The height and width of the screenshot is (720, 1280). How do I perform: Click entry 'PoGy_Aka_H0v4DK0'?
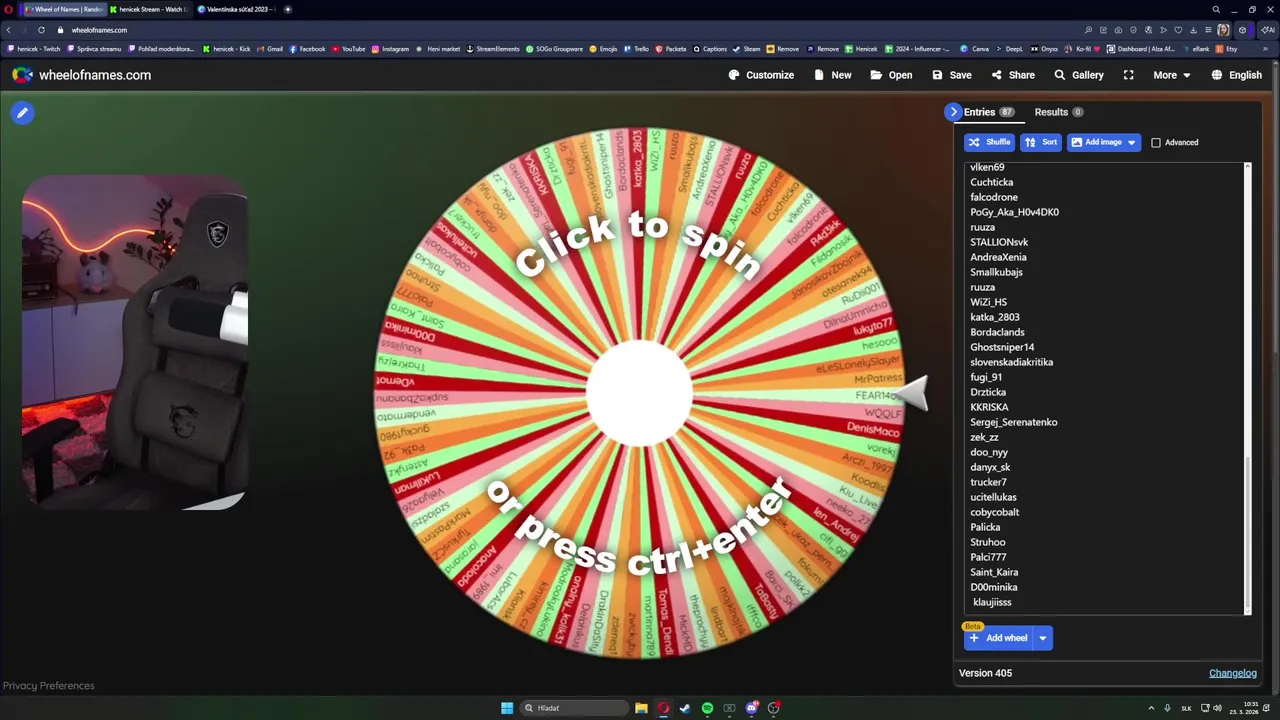pyautogui.click(x=1014, y=212)
